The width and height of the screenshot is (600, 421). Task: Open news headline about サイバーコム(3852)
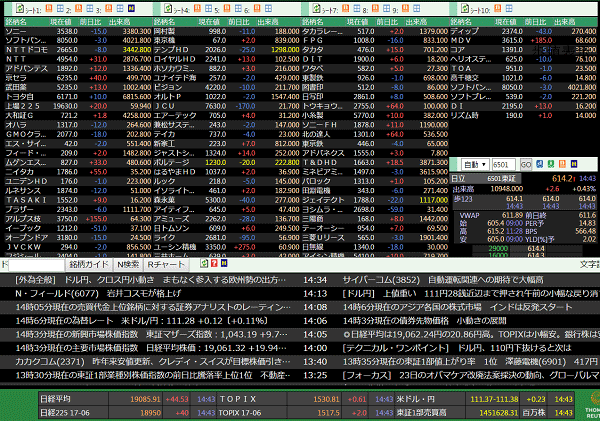point(443,280)
